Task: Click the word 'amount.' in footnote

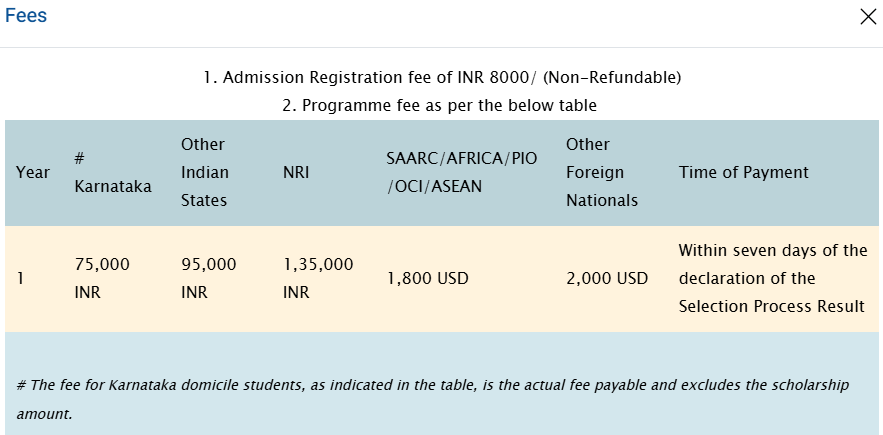Action: tap(44, 412)
